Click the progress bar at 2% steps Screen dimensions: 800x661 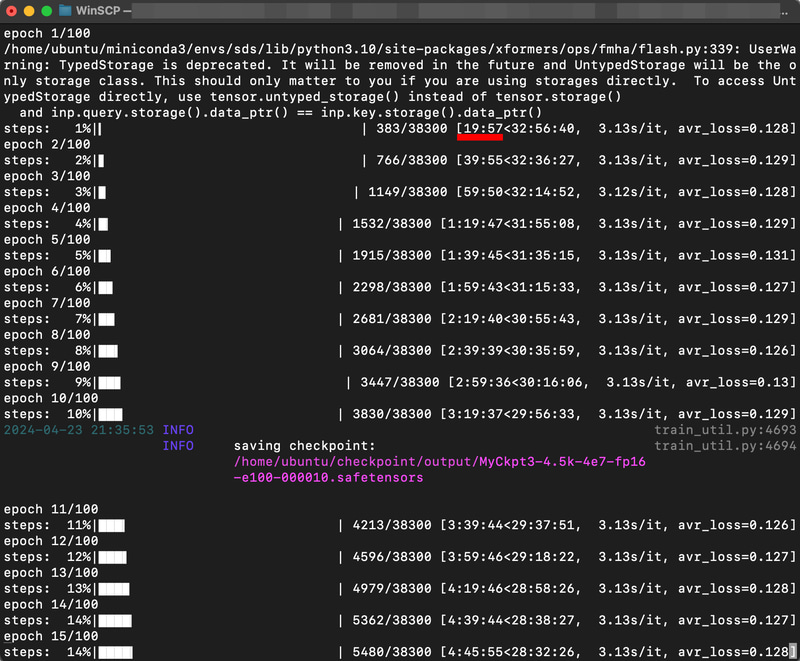[101, 161]
